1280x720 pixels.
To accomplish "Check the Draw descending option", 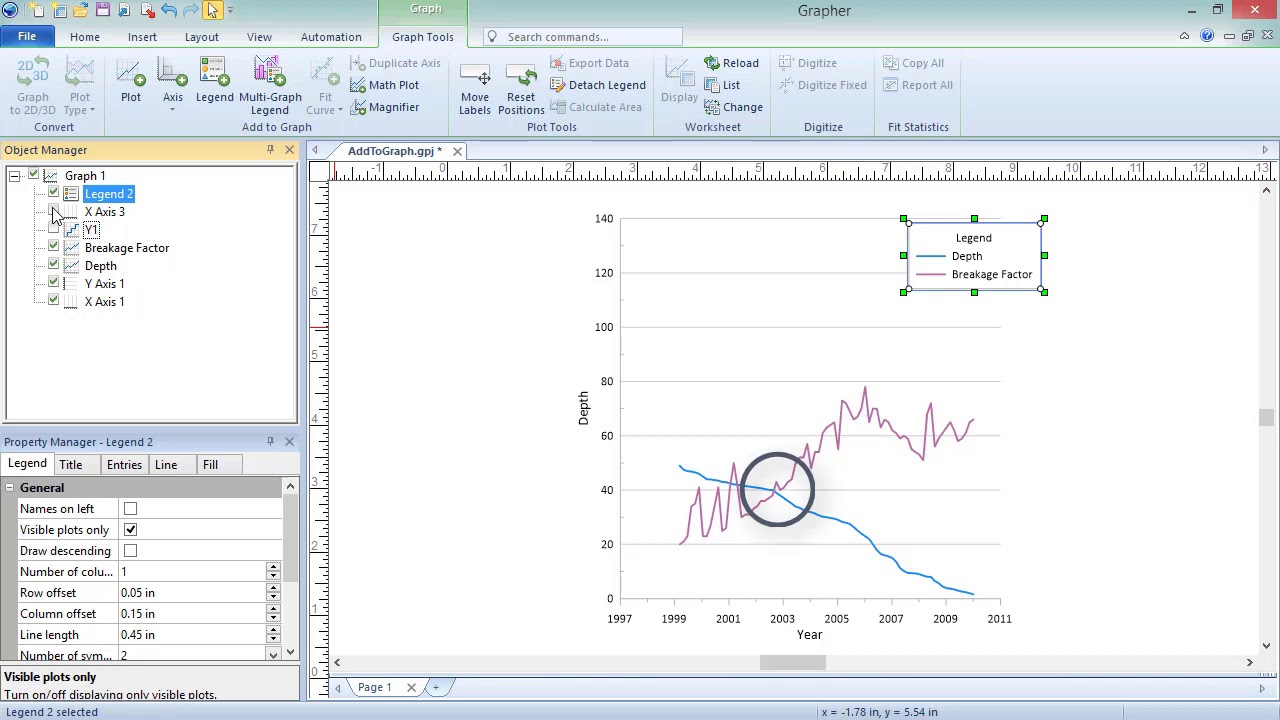I will click(130, 551).
